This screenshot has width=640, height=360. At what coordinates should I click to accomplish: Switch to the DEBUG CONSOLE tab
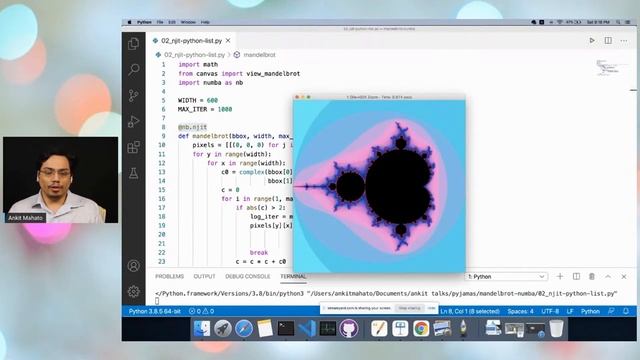(x=248, y=276)
